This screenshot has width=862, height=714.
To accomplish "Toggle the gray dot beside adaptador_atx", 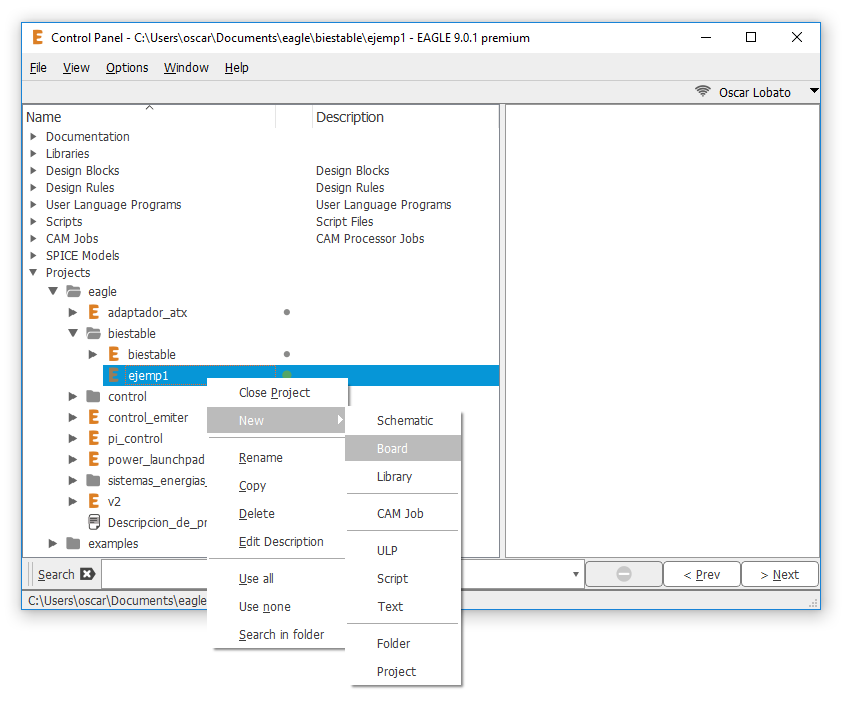I will (x=287, y=313).
